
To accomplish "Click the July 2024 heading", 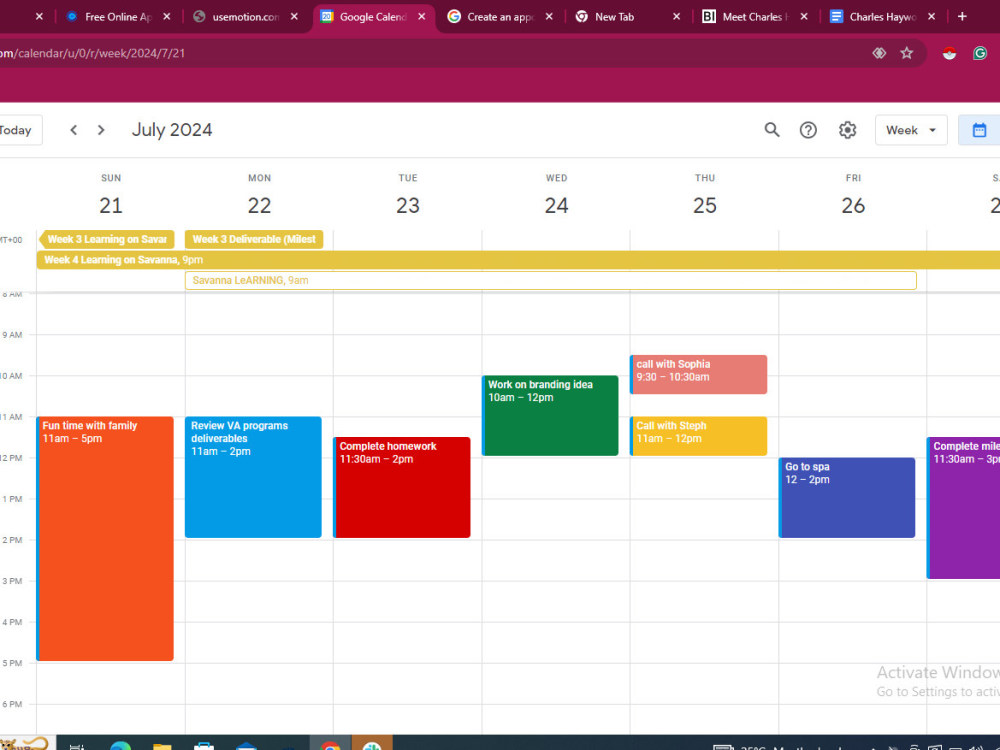I will coord(172,130).
